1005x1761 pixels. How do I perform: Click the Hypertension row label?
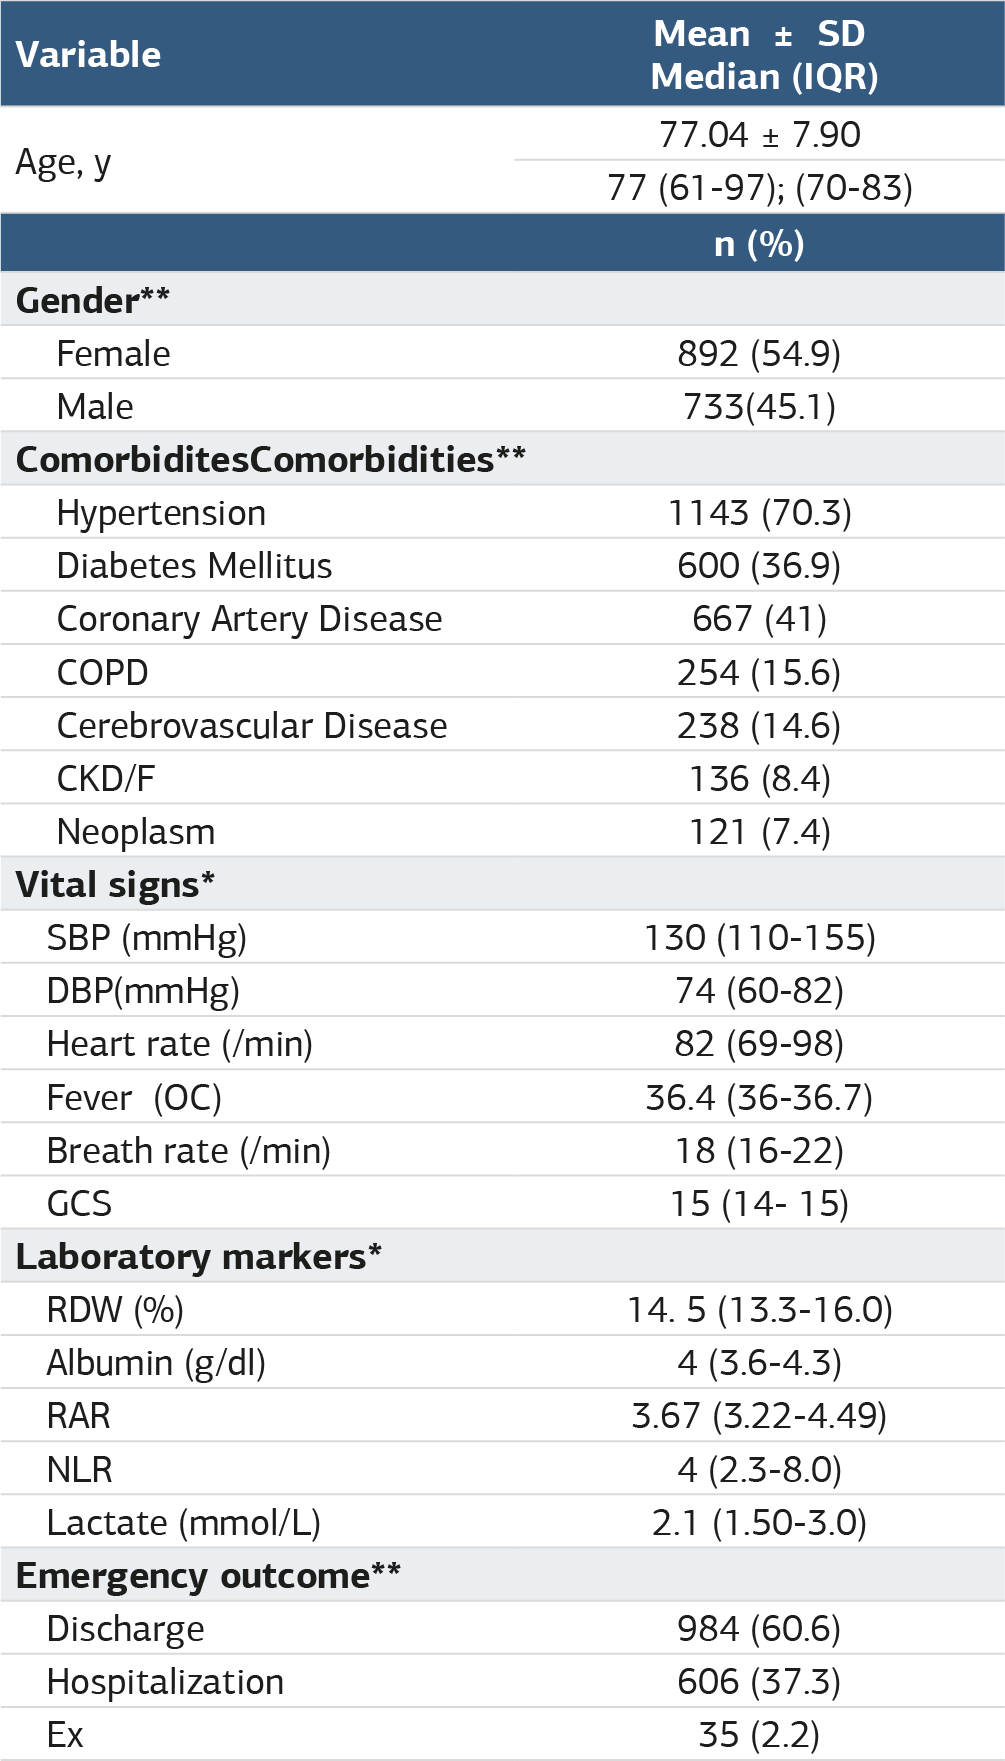(x=161, y=513)
